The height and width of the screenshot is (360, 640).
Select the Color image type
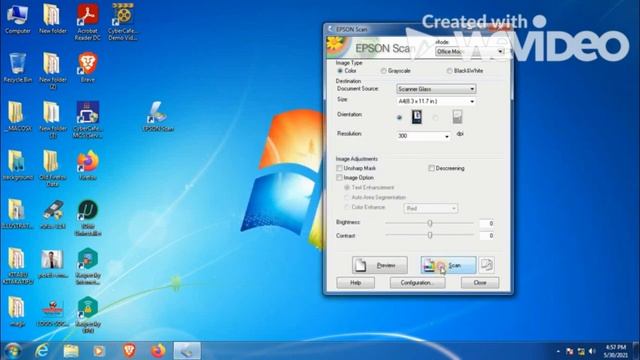pyautogui.click(x=340, y=71)
